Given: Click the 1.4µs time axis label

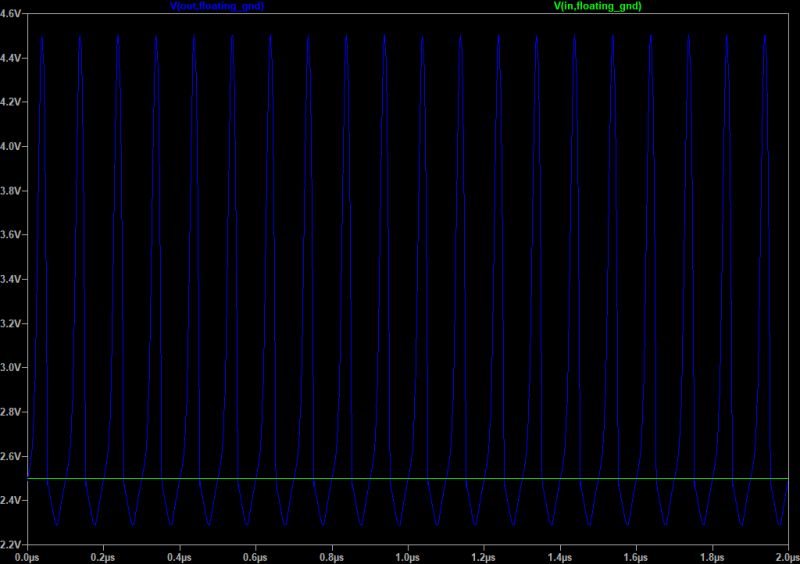Looking at the screenshot, I should click(x=560, y=557).
